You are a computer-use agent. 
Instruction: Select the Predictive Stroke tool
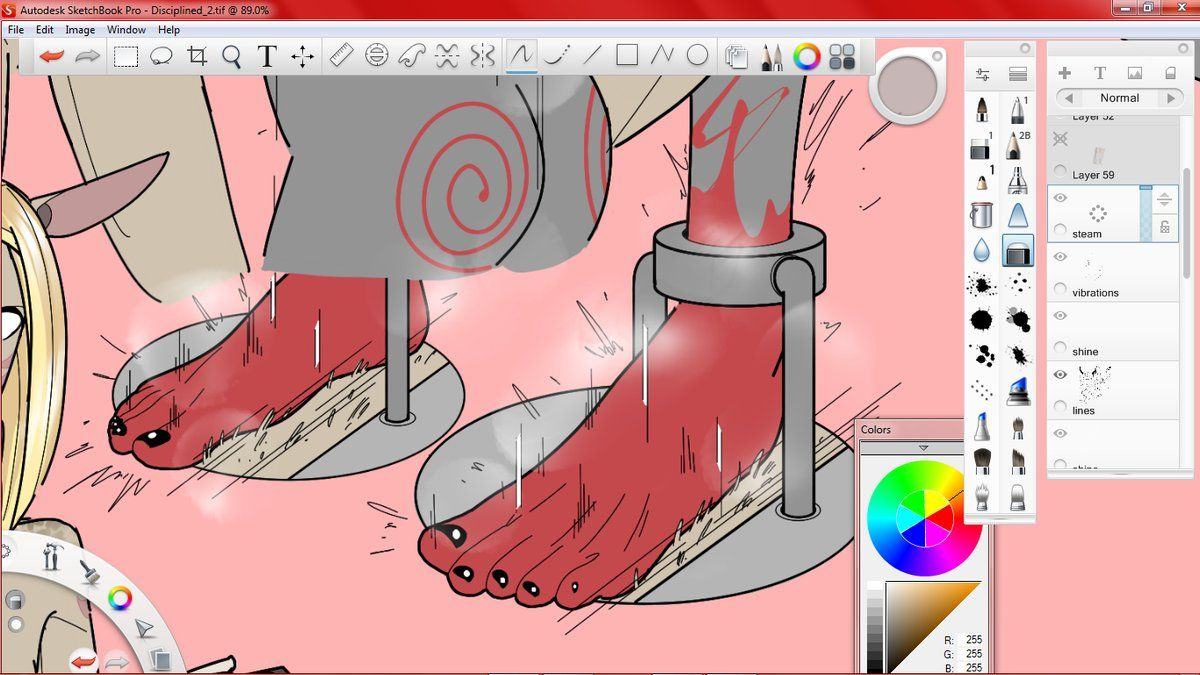(x=556, y=55)
